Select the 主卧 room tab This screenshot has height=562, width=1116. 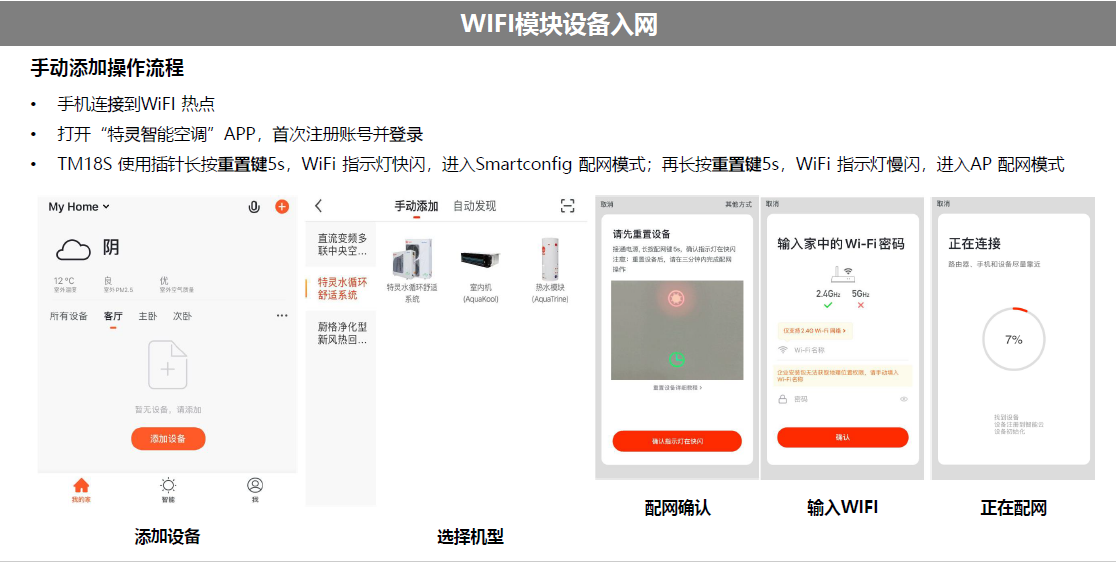point(147,316)
